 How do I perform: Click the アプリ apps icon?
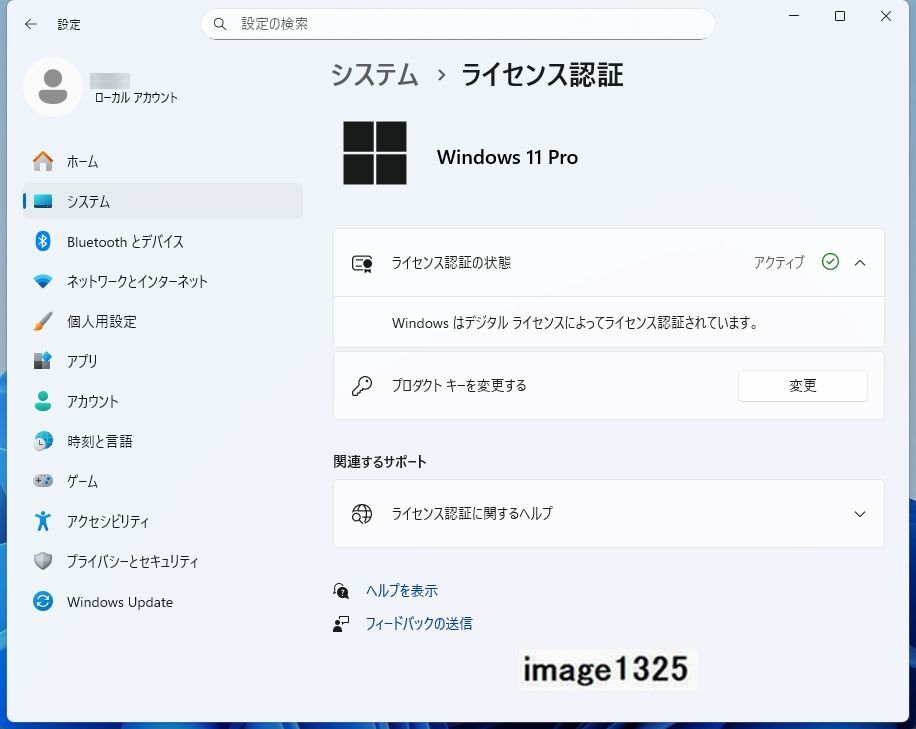[x=43, y=361]
